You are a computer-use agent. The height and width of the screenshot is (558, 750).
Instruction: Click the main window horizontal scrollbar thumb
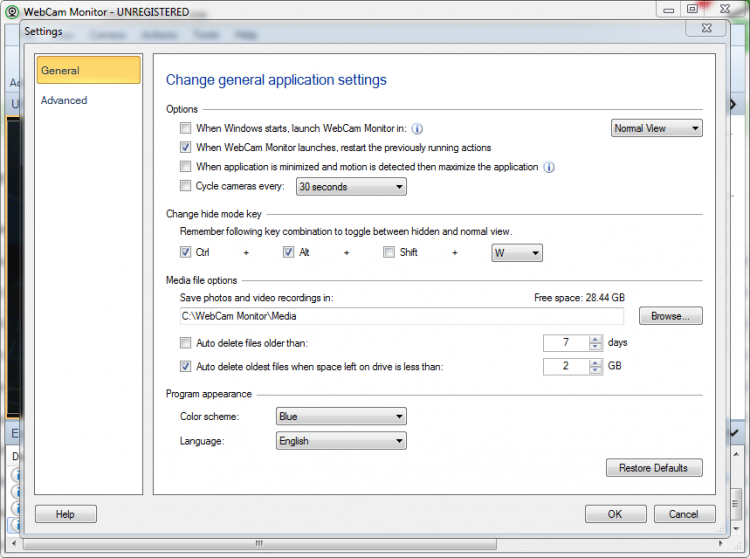tap(259, 544)
